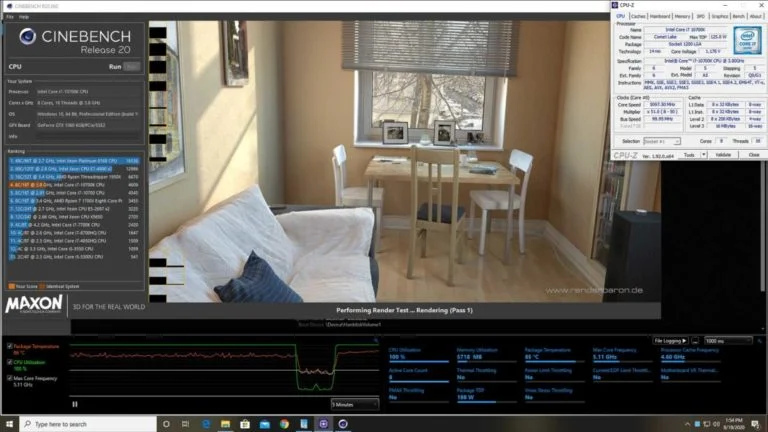The image size is (768, 432).
Task: Click the Cinebench sphere logo icon
Action: [x=27, y=37]
